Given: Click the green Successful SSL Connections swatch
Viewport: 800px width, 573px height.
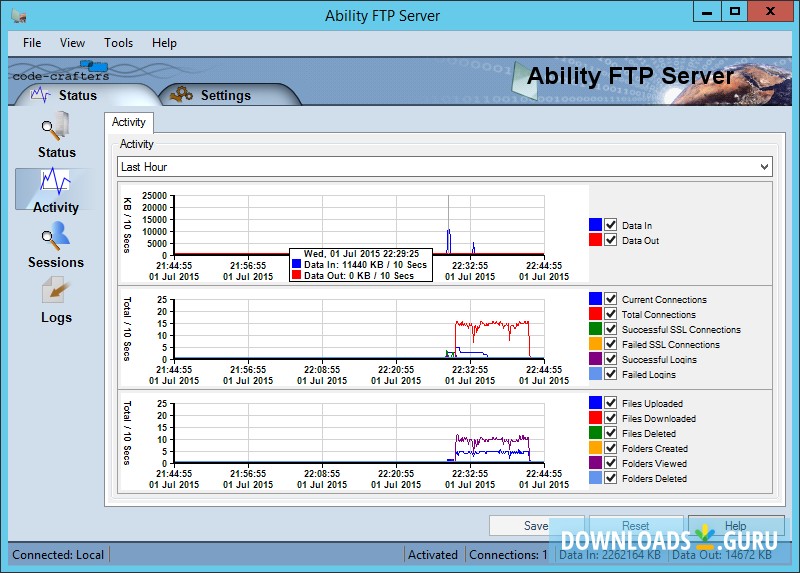Looking at the screenshot, I should point(595,329).
